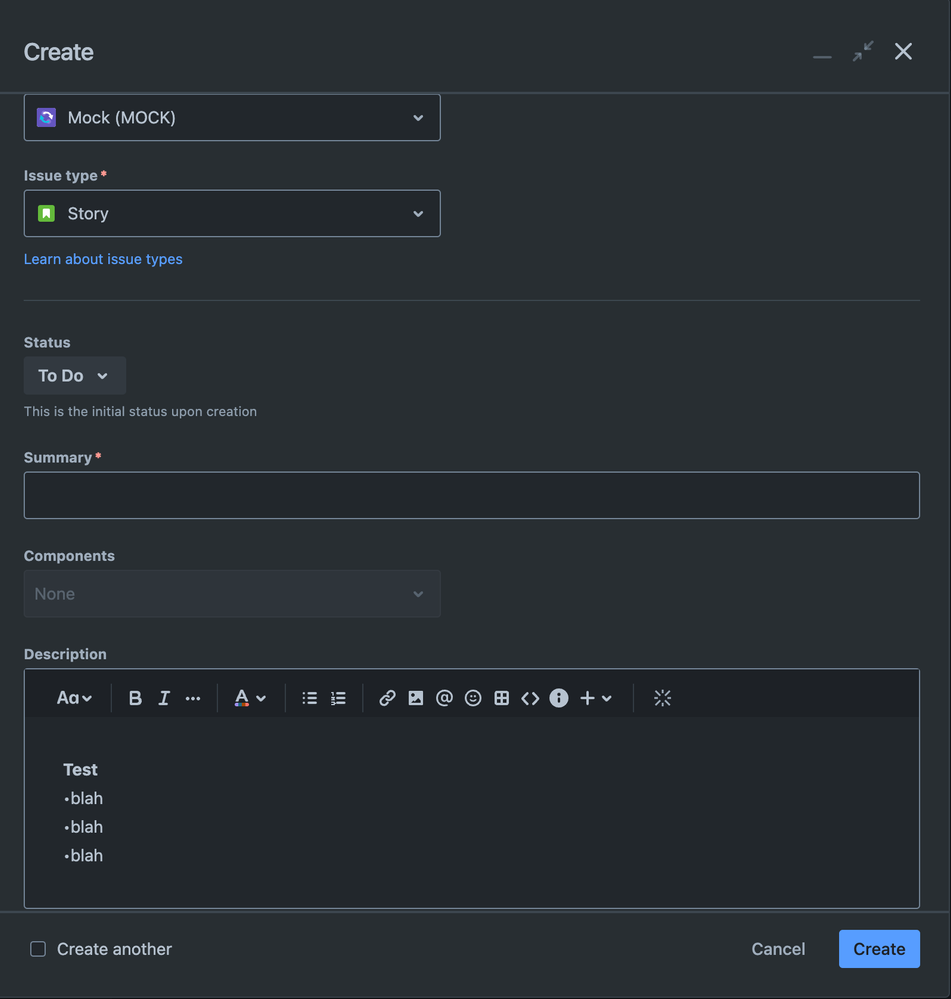Toggle bold formatting in description
Viewport: 951px width, 999px height.
(135, 698)
